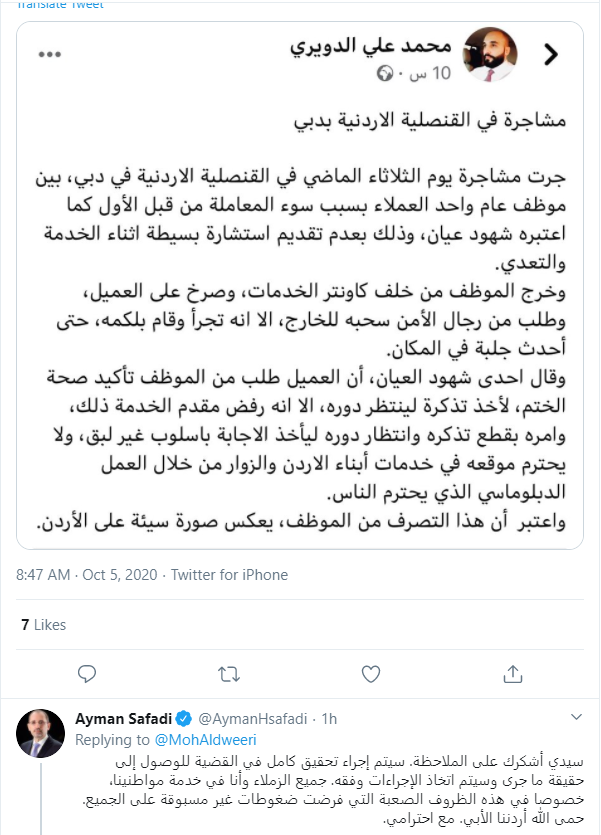The height and width of the screenshot is (835, 601).
Task: Click Ayman Safadi's verified badge
Action: click(184, 718)
